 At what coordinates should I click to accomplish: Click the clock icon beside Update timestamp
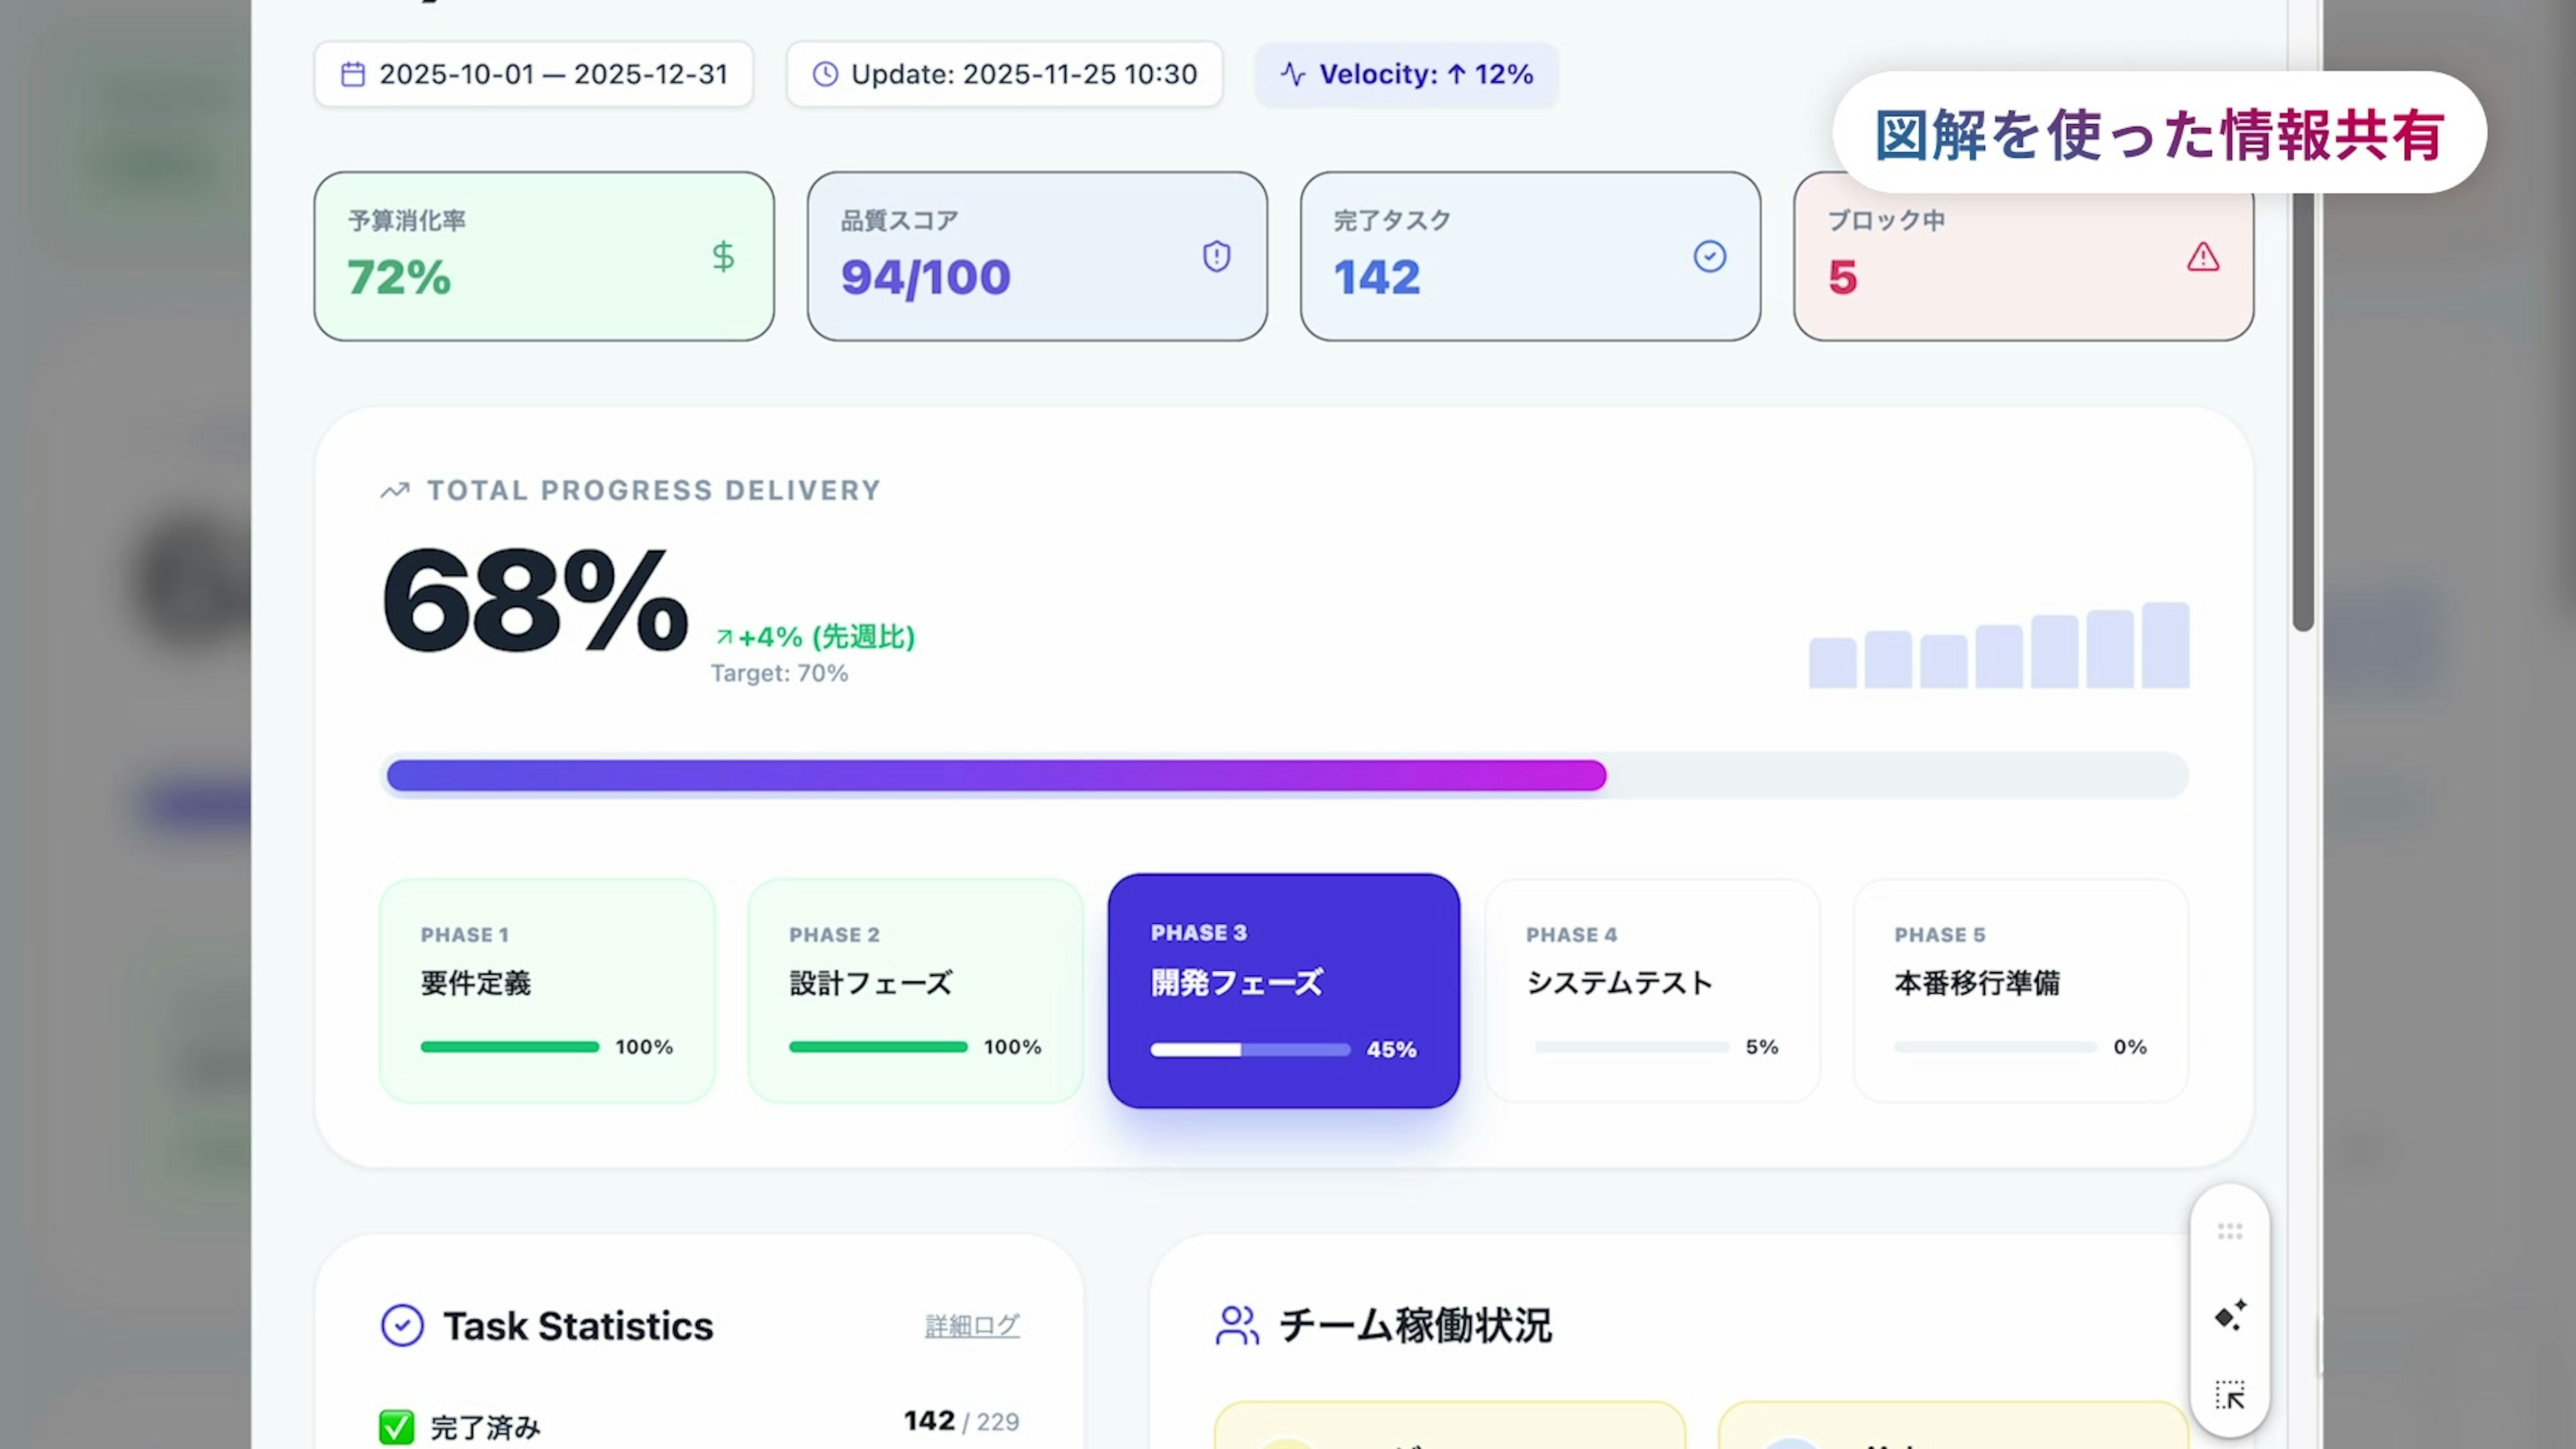click(825, 75)
